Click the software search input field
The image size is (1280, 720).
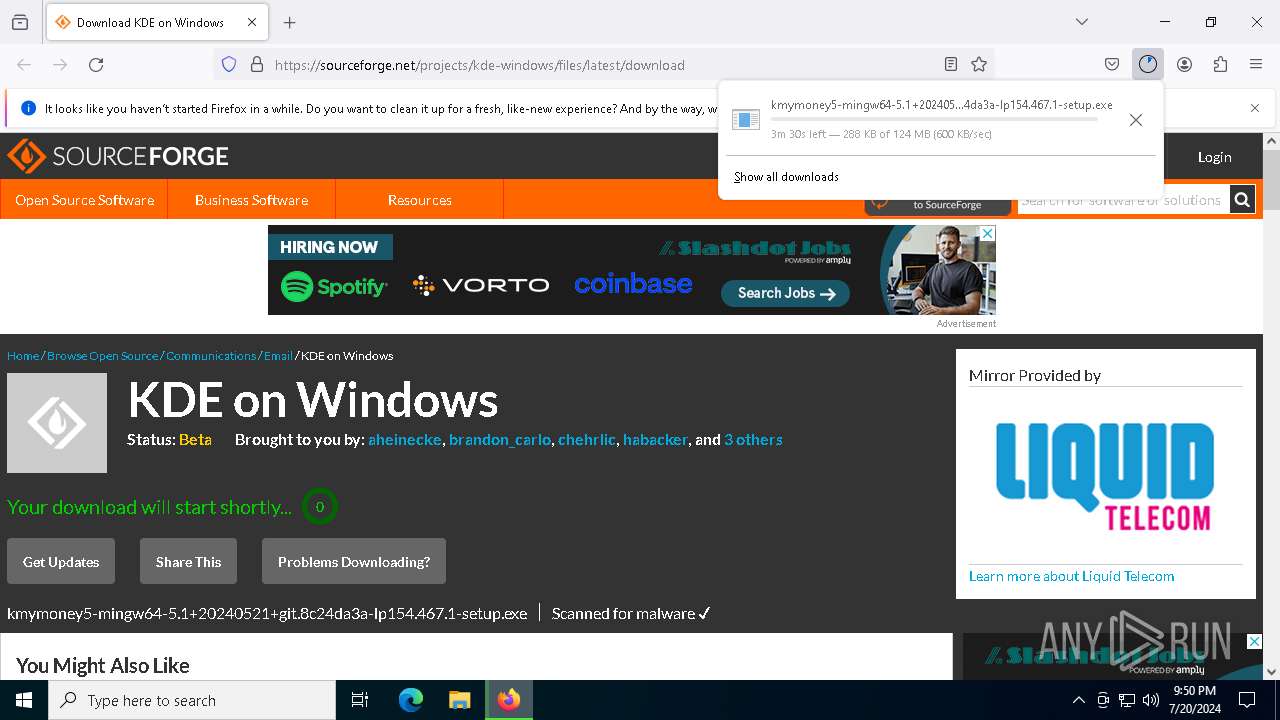click(x=1123, y=200)
